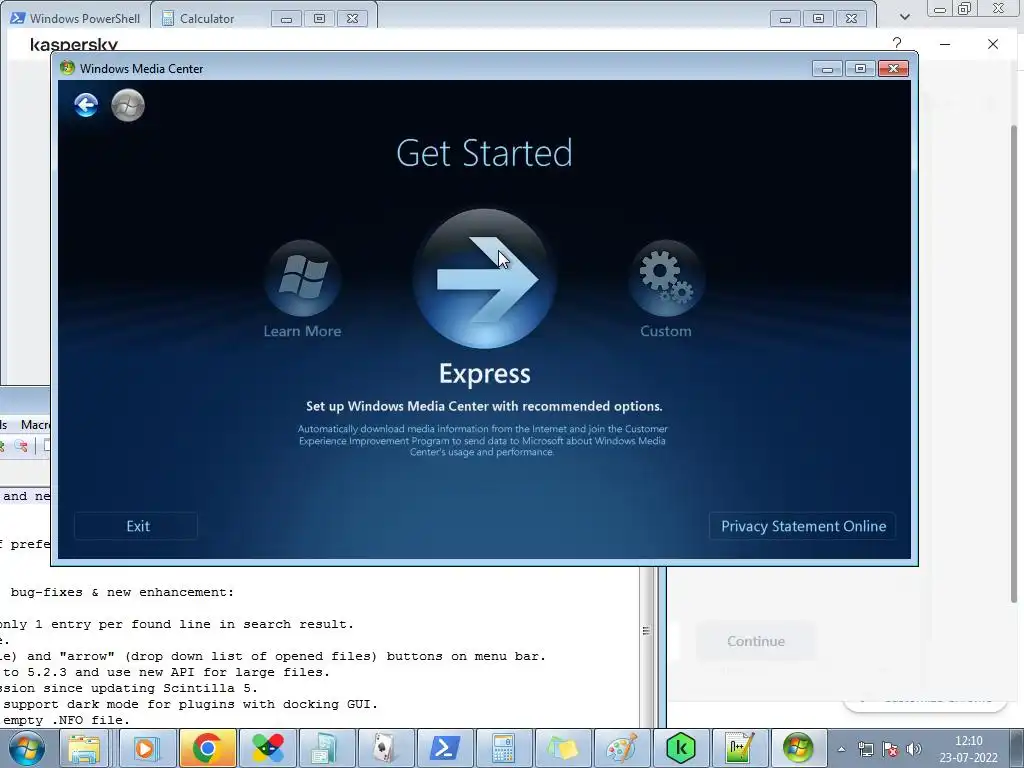
Task: Open the volume speaker tray icon
Action: tap(914, 749)
